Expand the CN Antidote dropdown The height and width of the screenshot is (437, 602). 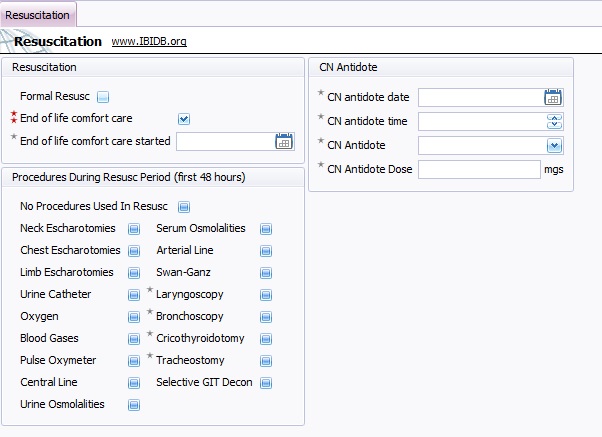[x=555, y=145]
